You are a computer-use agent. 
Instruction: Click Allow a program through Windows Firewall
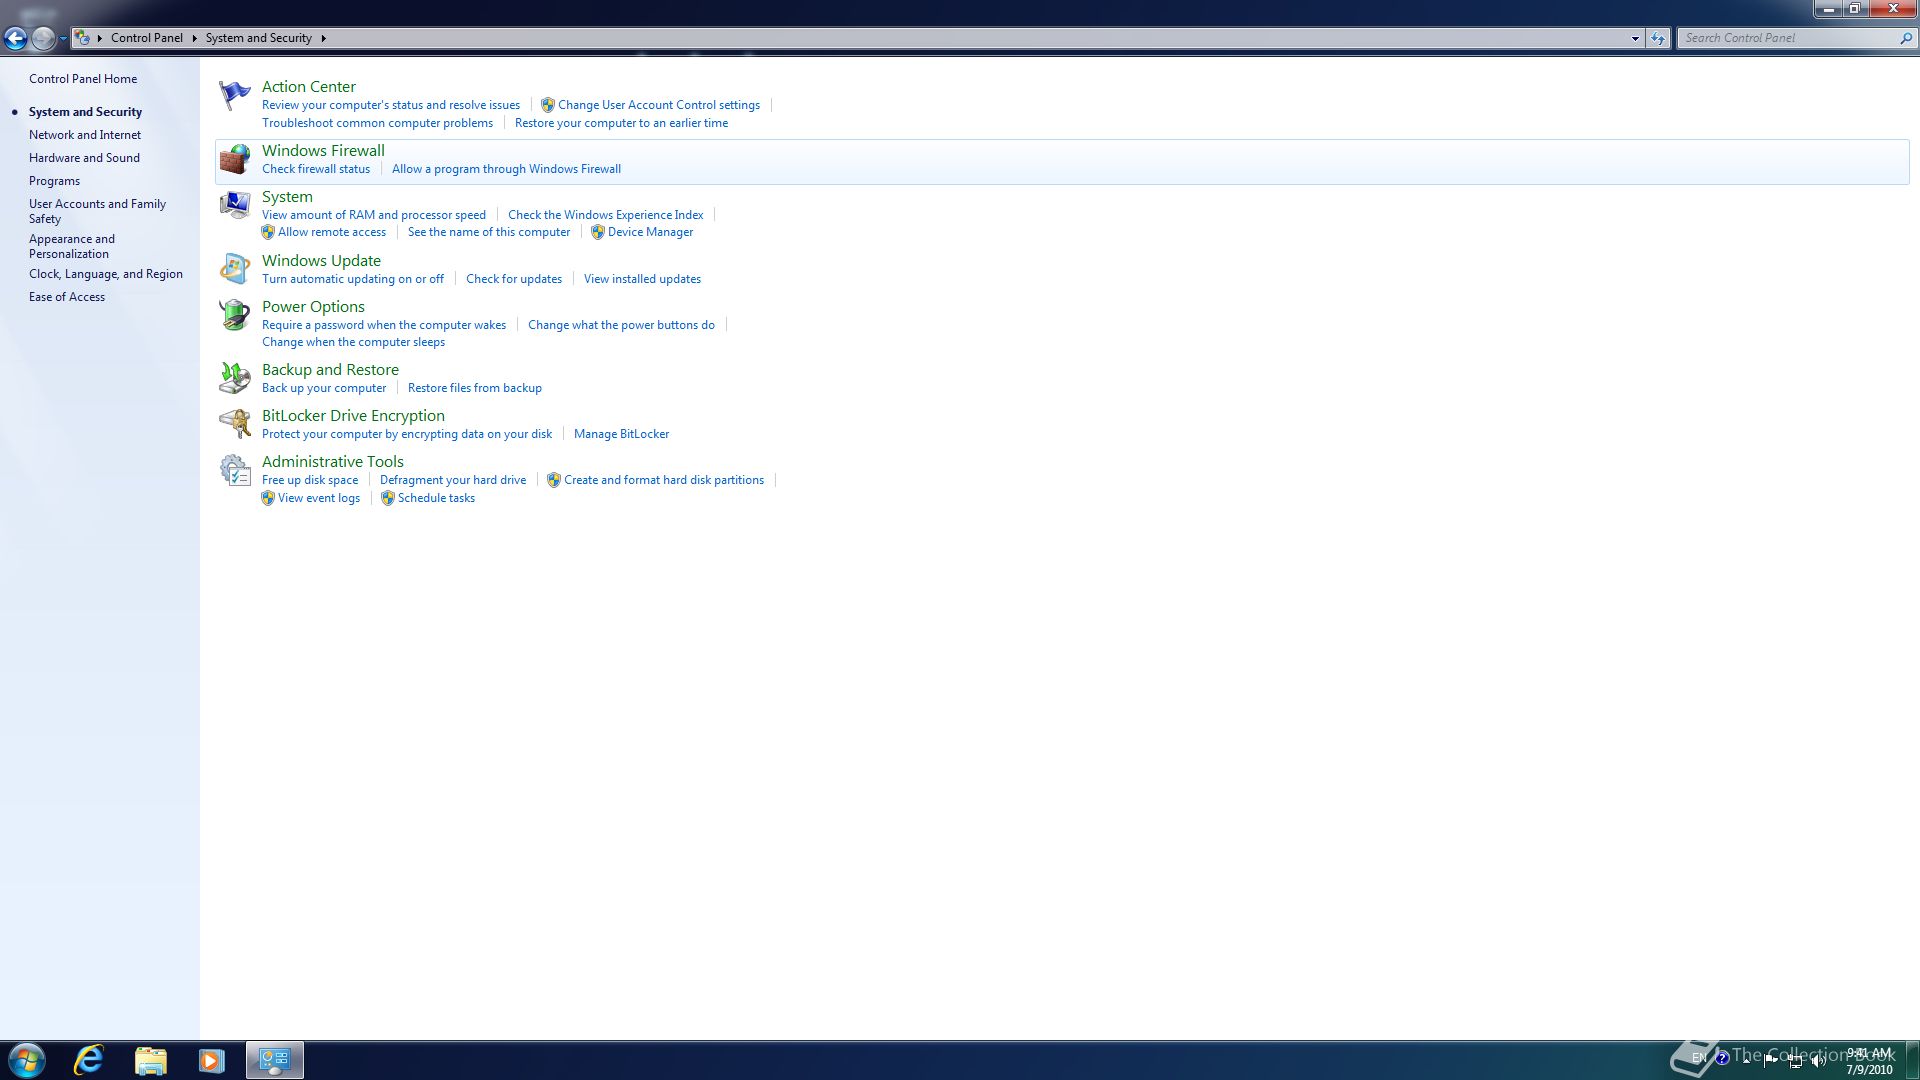pos(506,169)
